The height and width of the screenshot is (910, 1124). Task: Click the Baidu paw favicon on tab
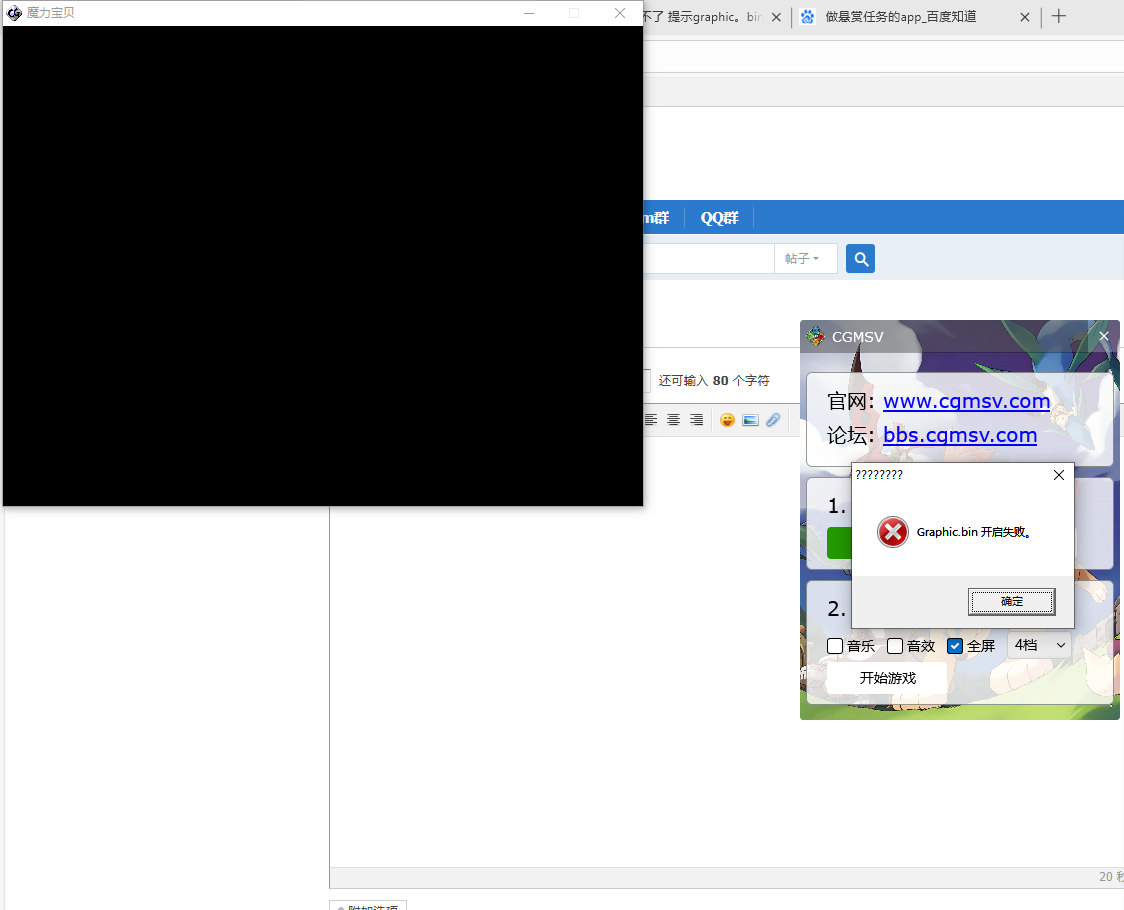pos(807,16)
